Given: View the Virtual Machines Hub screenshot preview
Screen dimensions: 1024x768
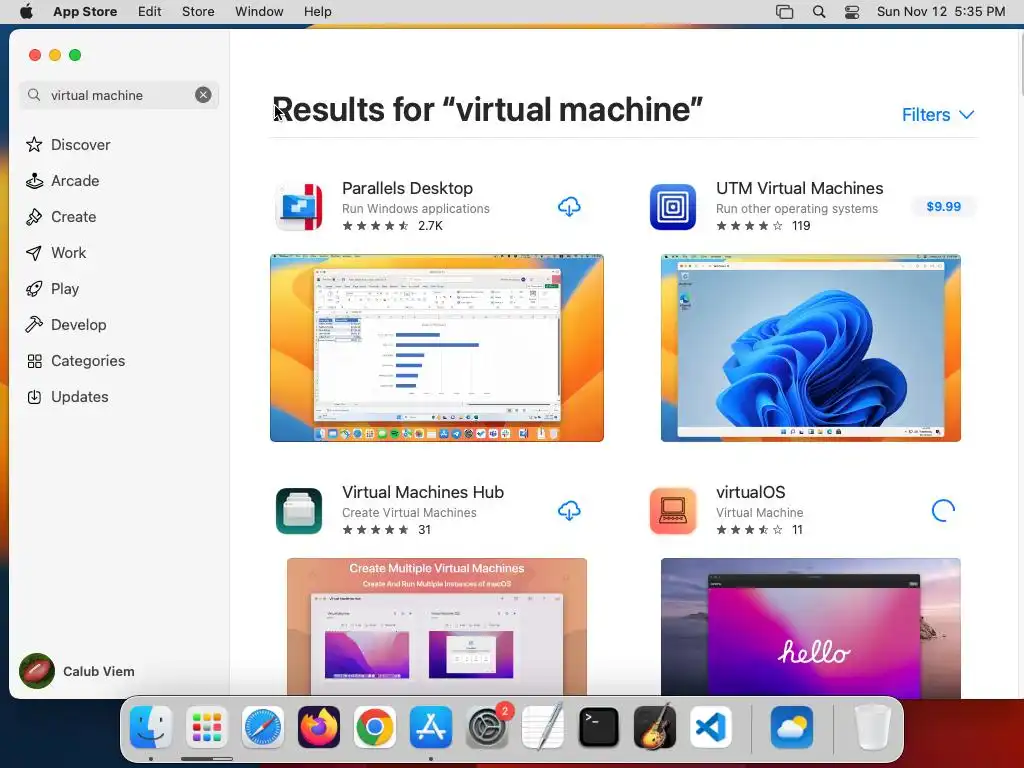Looking at the screenshot, I should [437, 627].
